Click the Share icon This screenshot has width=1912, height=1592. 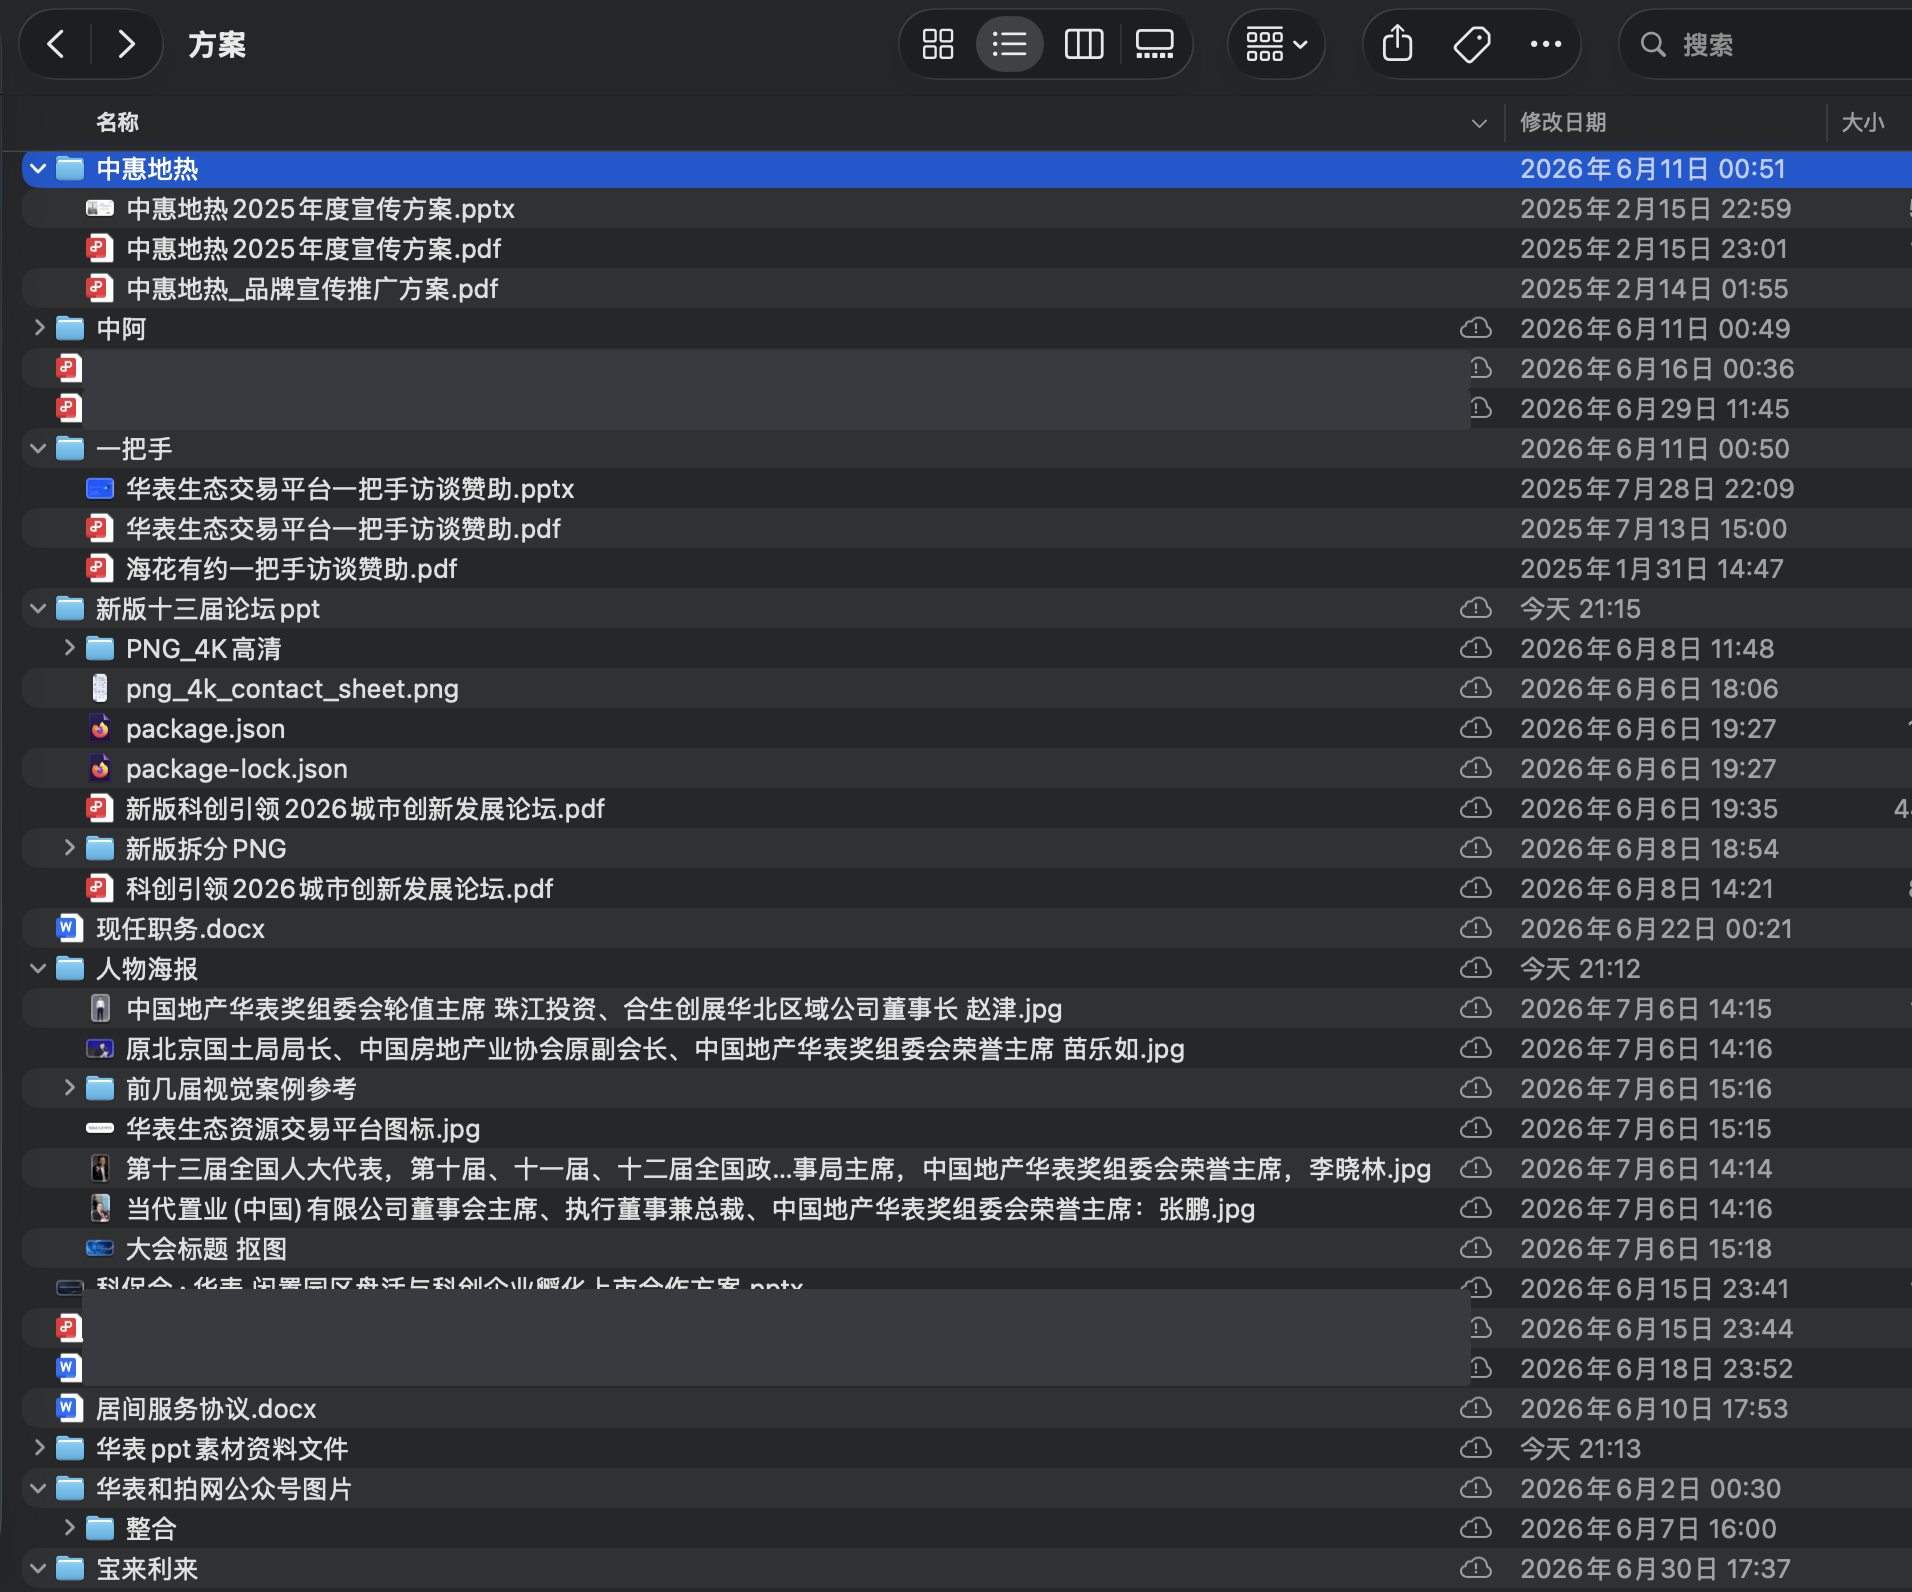tap(1398, 44)
